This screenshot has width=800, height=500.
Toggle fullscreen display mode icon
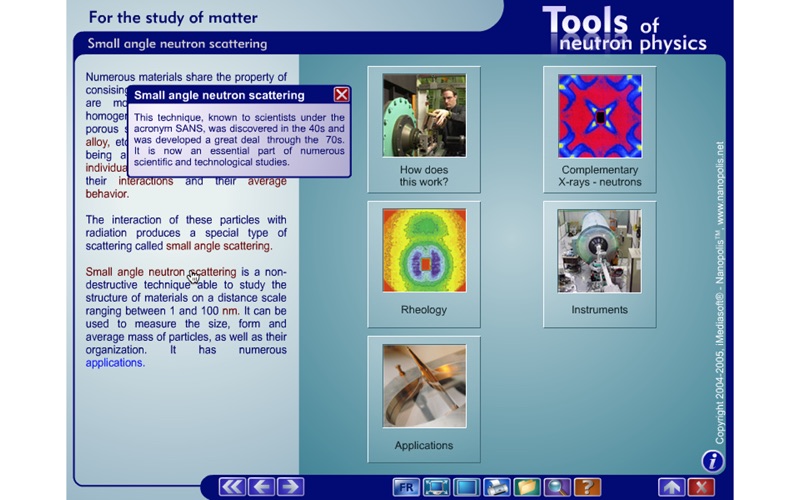pos(436,487)
